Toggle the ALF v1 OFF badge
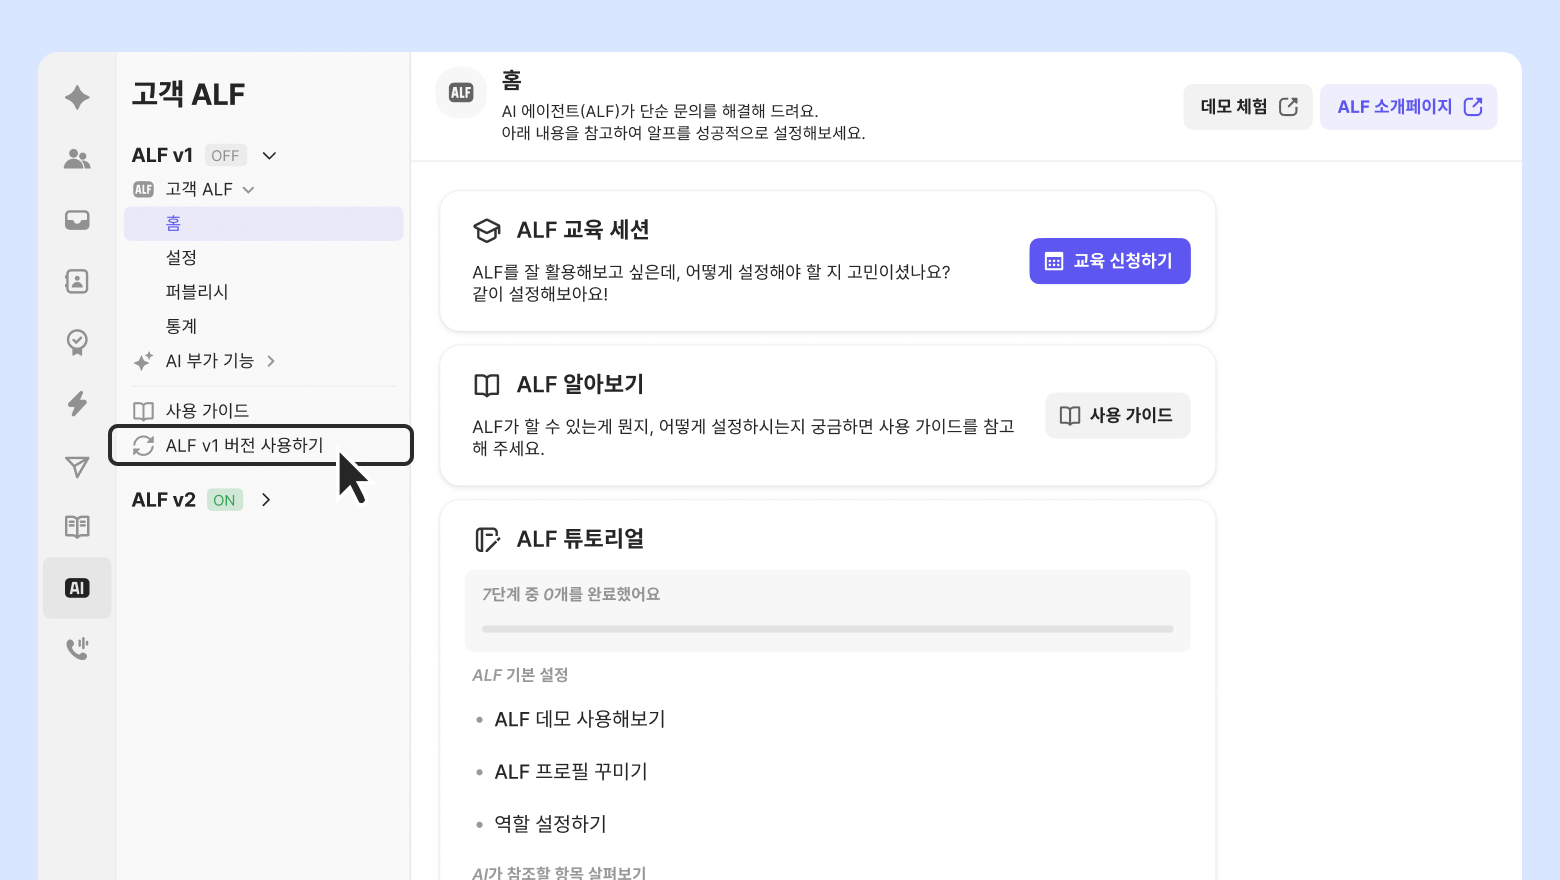The image size is (1560, 880). point(226,155)
